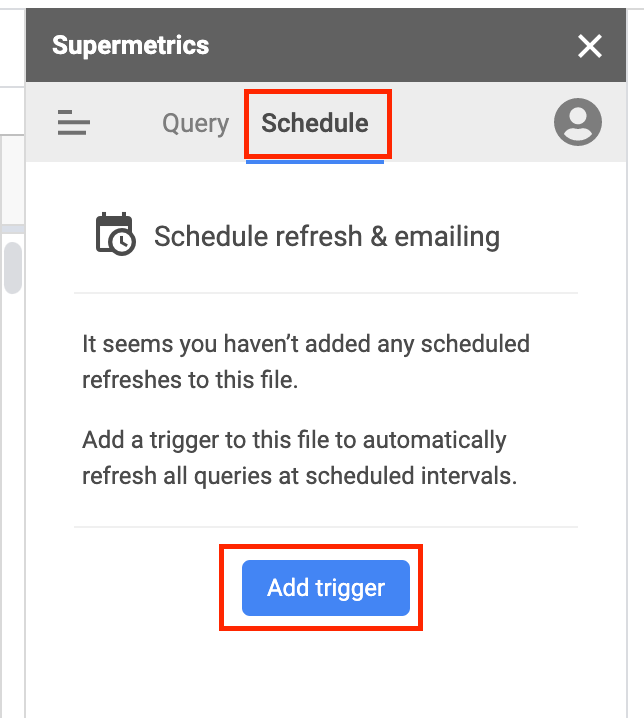This screenshot has width=644, height=718.
Task: Click the Supermetrics sidebar title
Action: pyautogui.click(x=131, y=45)
